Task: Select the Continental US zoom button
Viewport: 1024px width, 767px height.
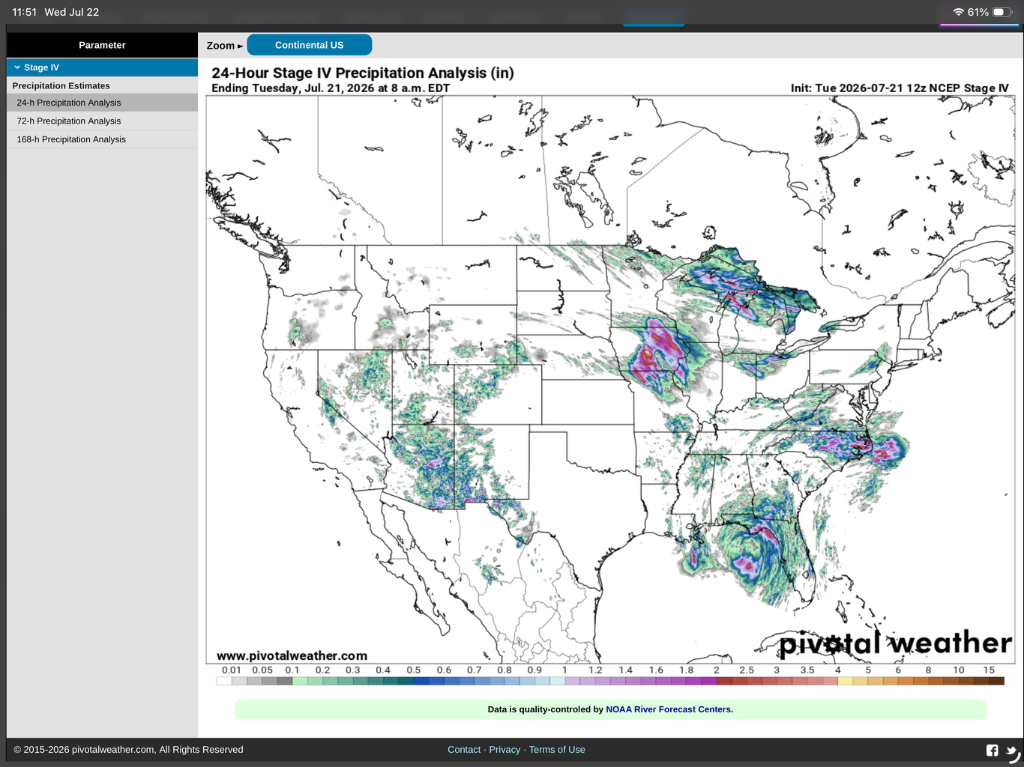Action: click(x=310, y=45)
